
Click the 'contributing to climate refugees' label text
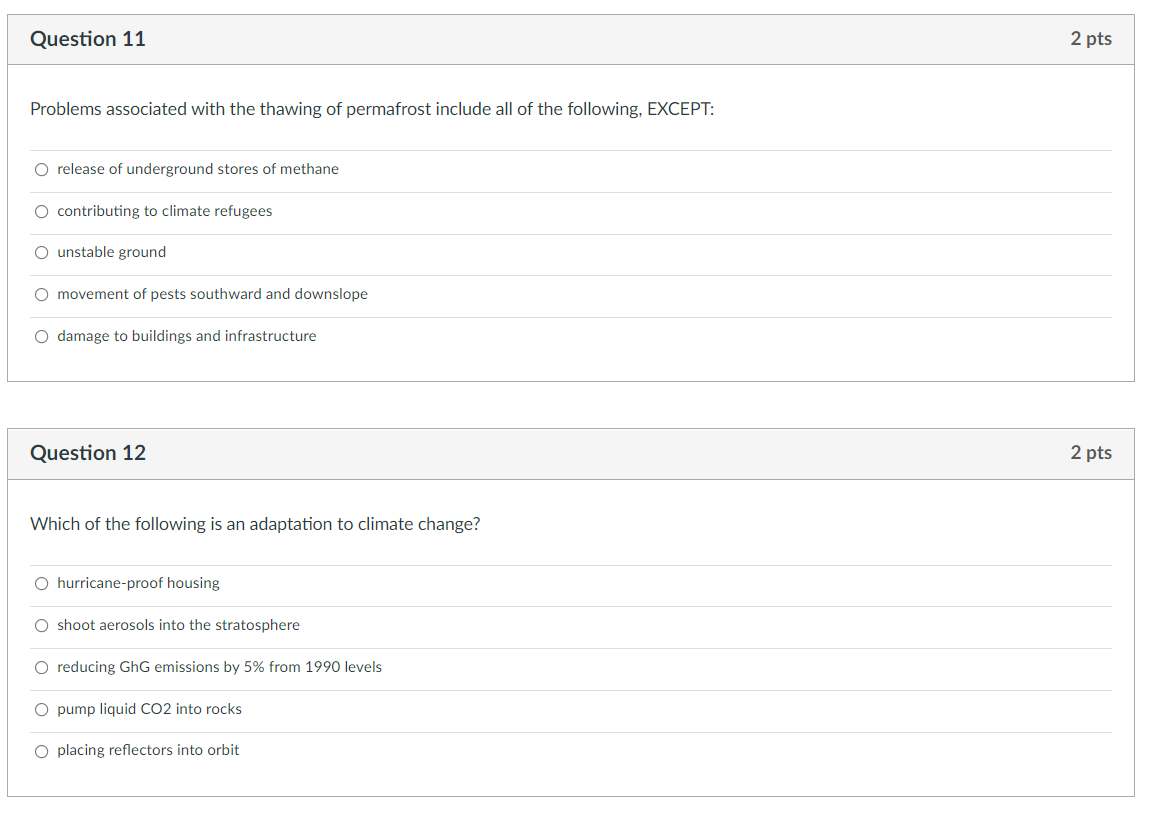pos(164,212)
